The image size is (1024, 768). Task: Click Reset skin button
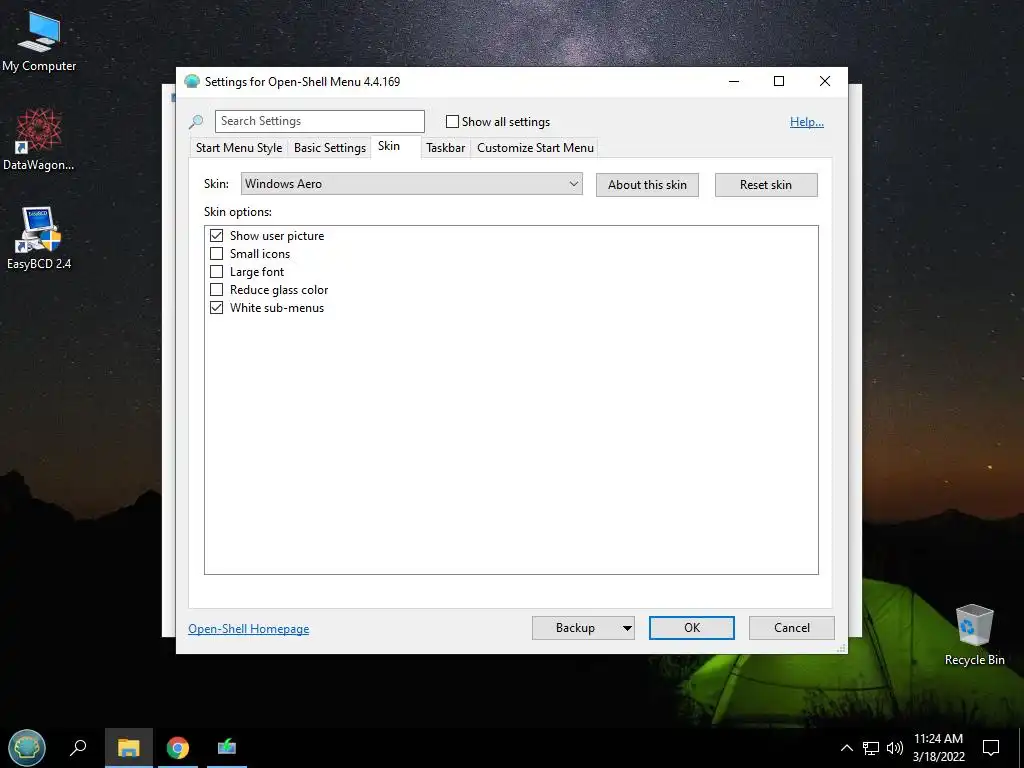point(766,185)
